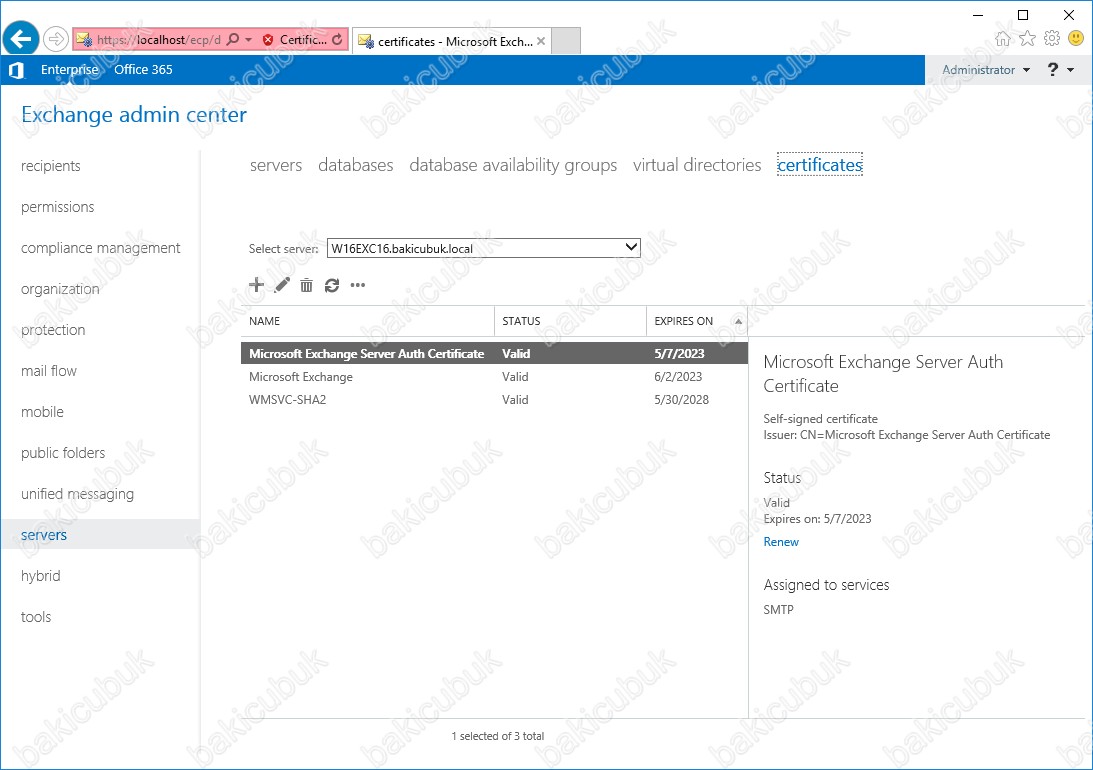The height and width of the screenshot is (770, 1093).
Task: Click the 6/2/2023 expiry date cell
Action: (x=678, y=376)
